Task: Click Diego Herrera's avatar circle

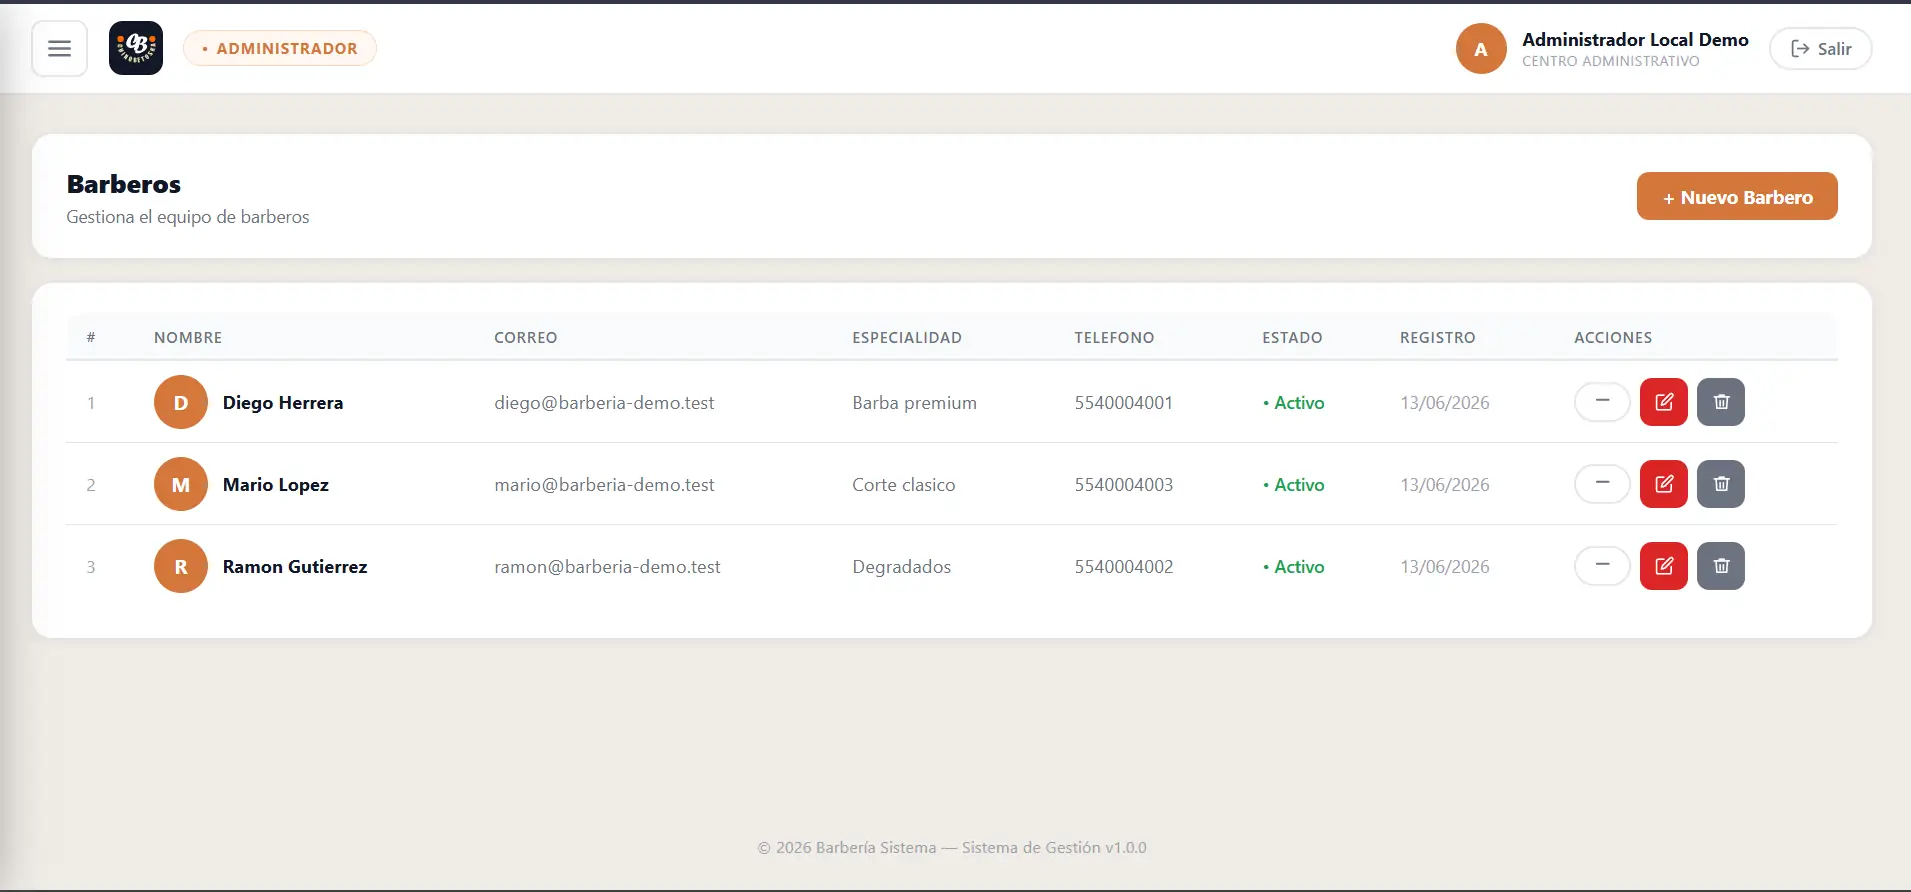Action: tap(181, 402)
